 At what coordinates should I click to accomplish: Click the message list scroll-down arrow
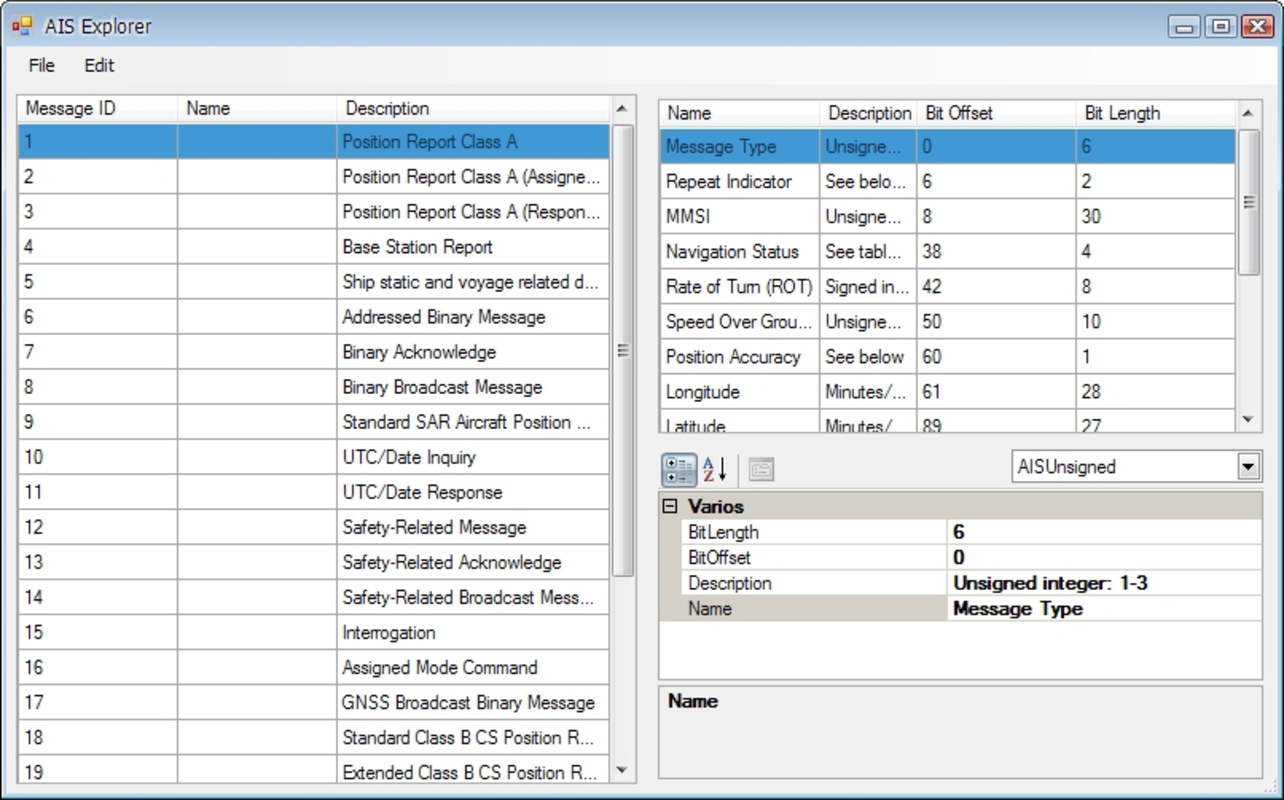[621, 771]
